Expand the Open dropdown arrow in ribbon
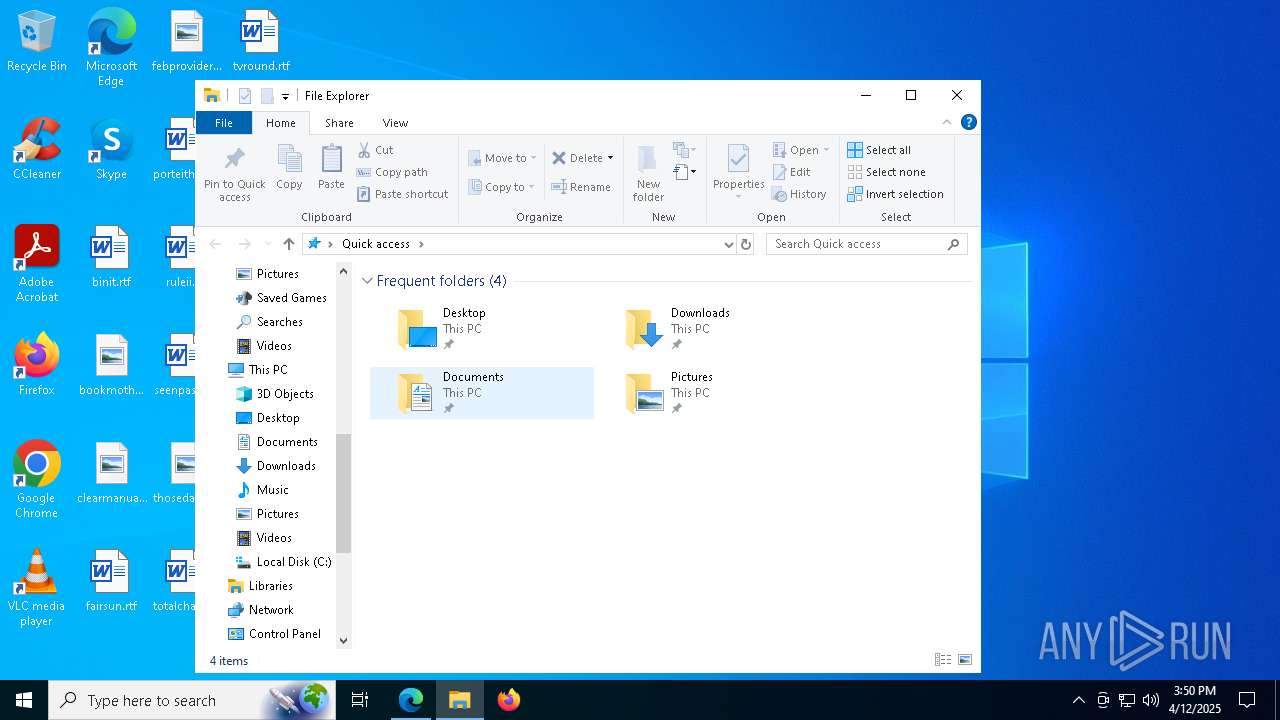Screen dimensions: 1280x720 827,150
